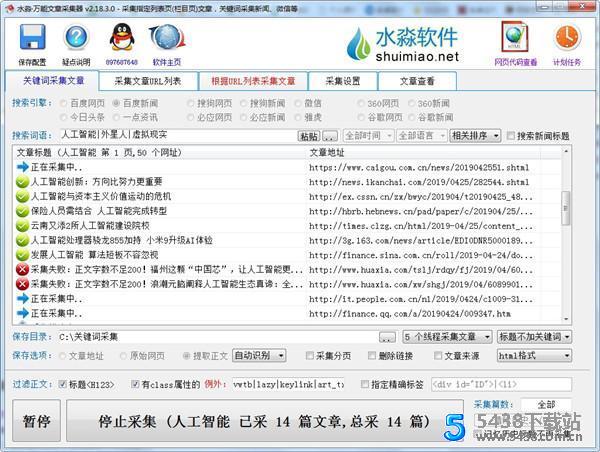Click green check icon for 人工智能与资本主义 row
The image size is (600, 452).
pos(22,196)
